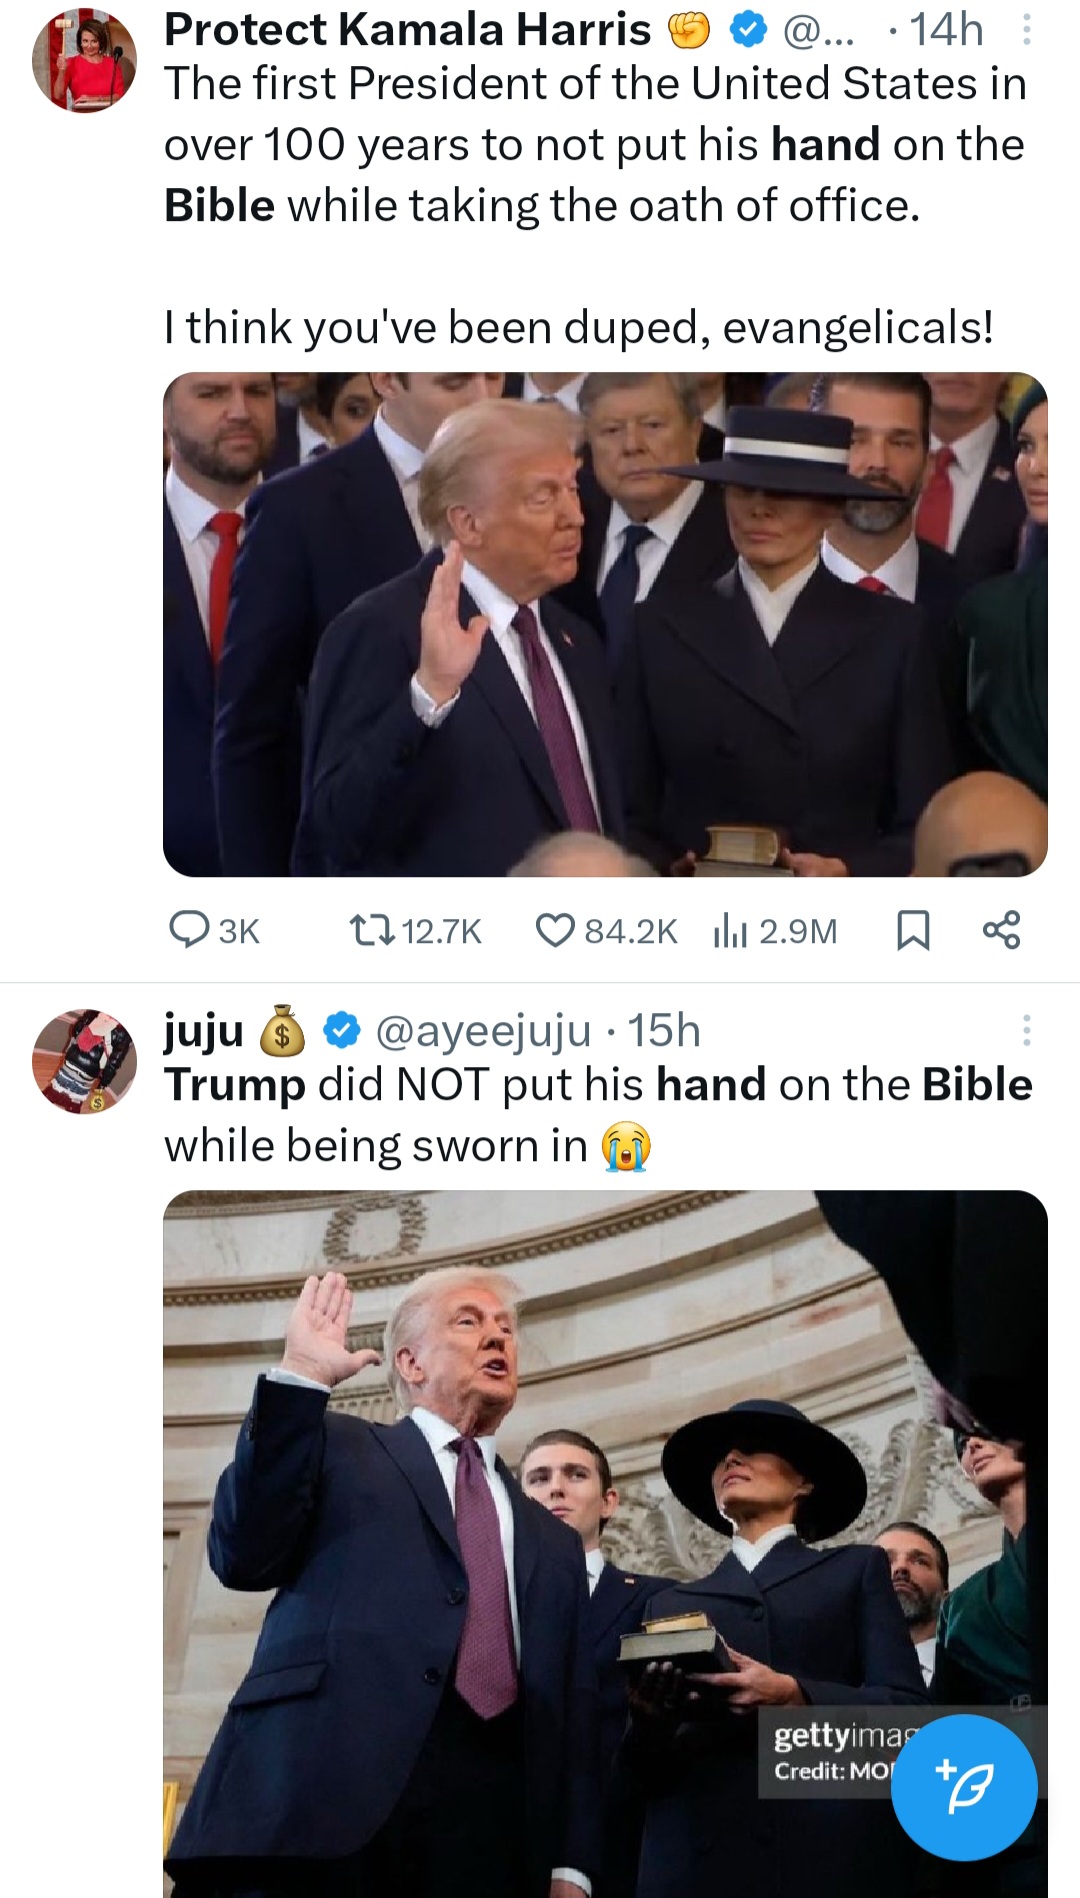Viewport: 1080px width, 1898px height.
Task: Tap the compose new post floating button
Action: pos(964,1787)
